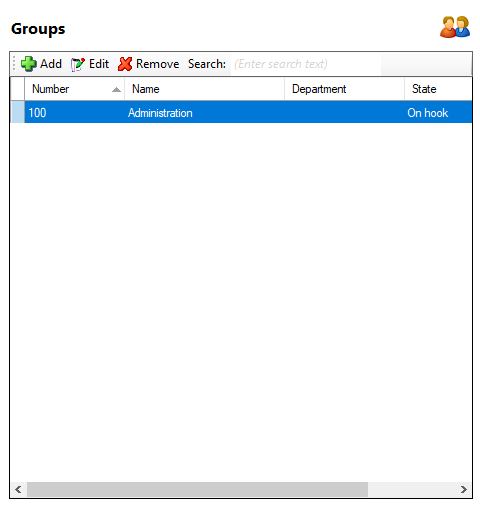The width and height of the screenshot is (480, 508).
Task: Sort by Department column header
Action: pyautogui.click(x=344, y=89)
